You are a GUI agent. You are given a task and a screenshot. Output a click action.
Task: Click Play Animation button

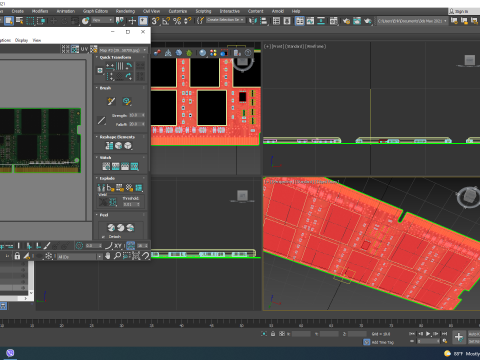point(428,333)
